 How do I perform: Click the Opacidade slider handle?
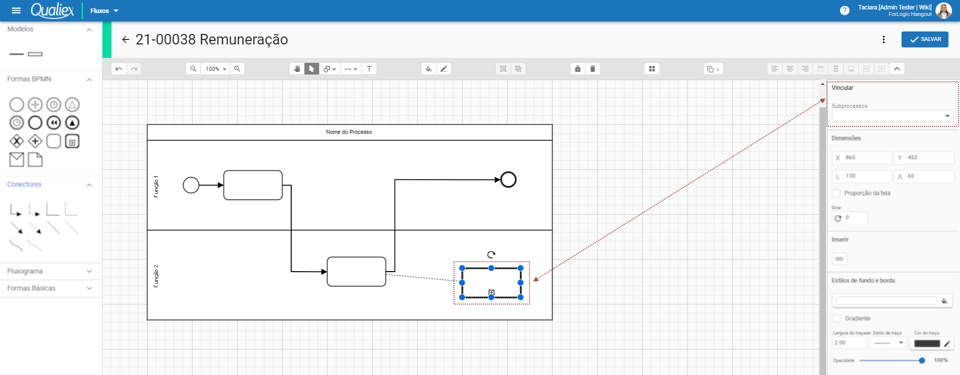click(x=922, y=360)
